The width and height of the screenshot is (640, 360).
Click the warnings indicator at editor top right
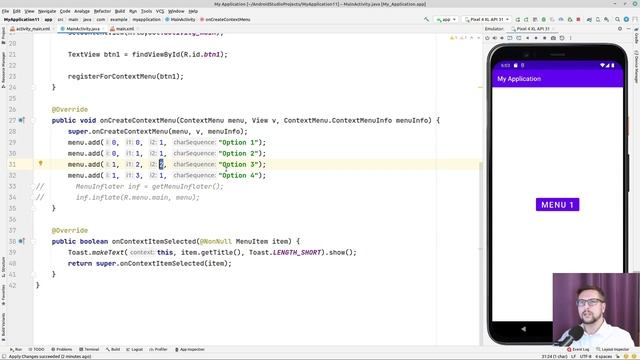pyautogui.click(x=458, y=38)
